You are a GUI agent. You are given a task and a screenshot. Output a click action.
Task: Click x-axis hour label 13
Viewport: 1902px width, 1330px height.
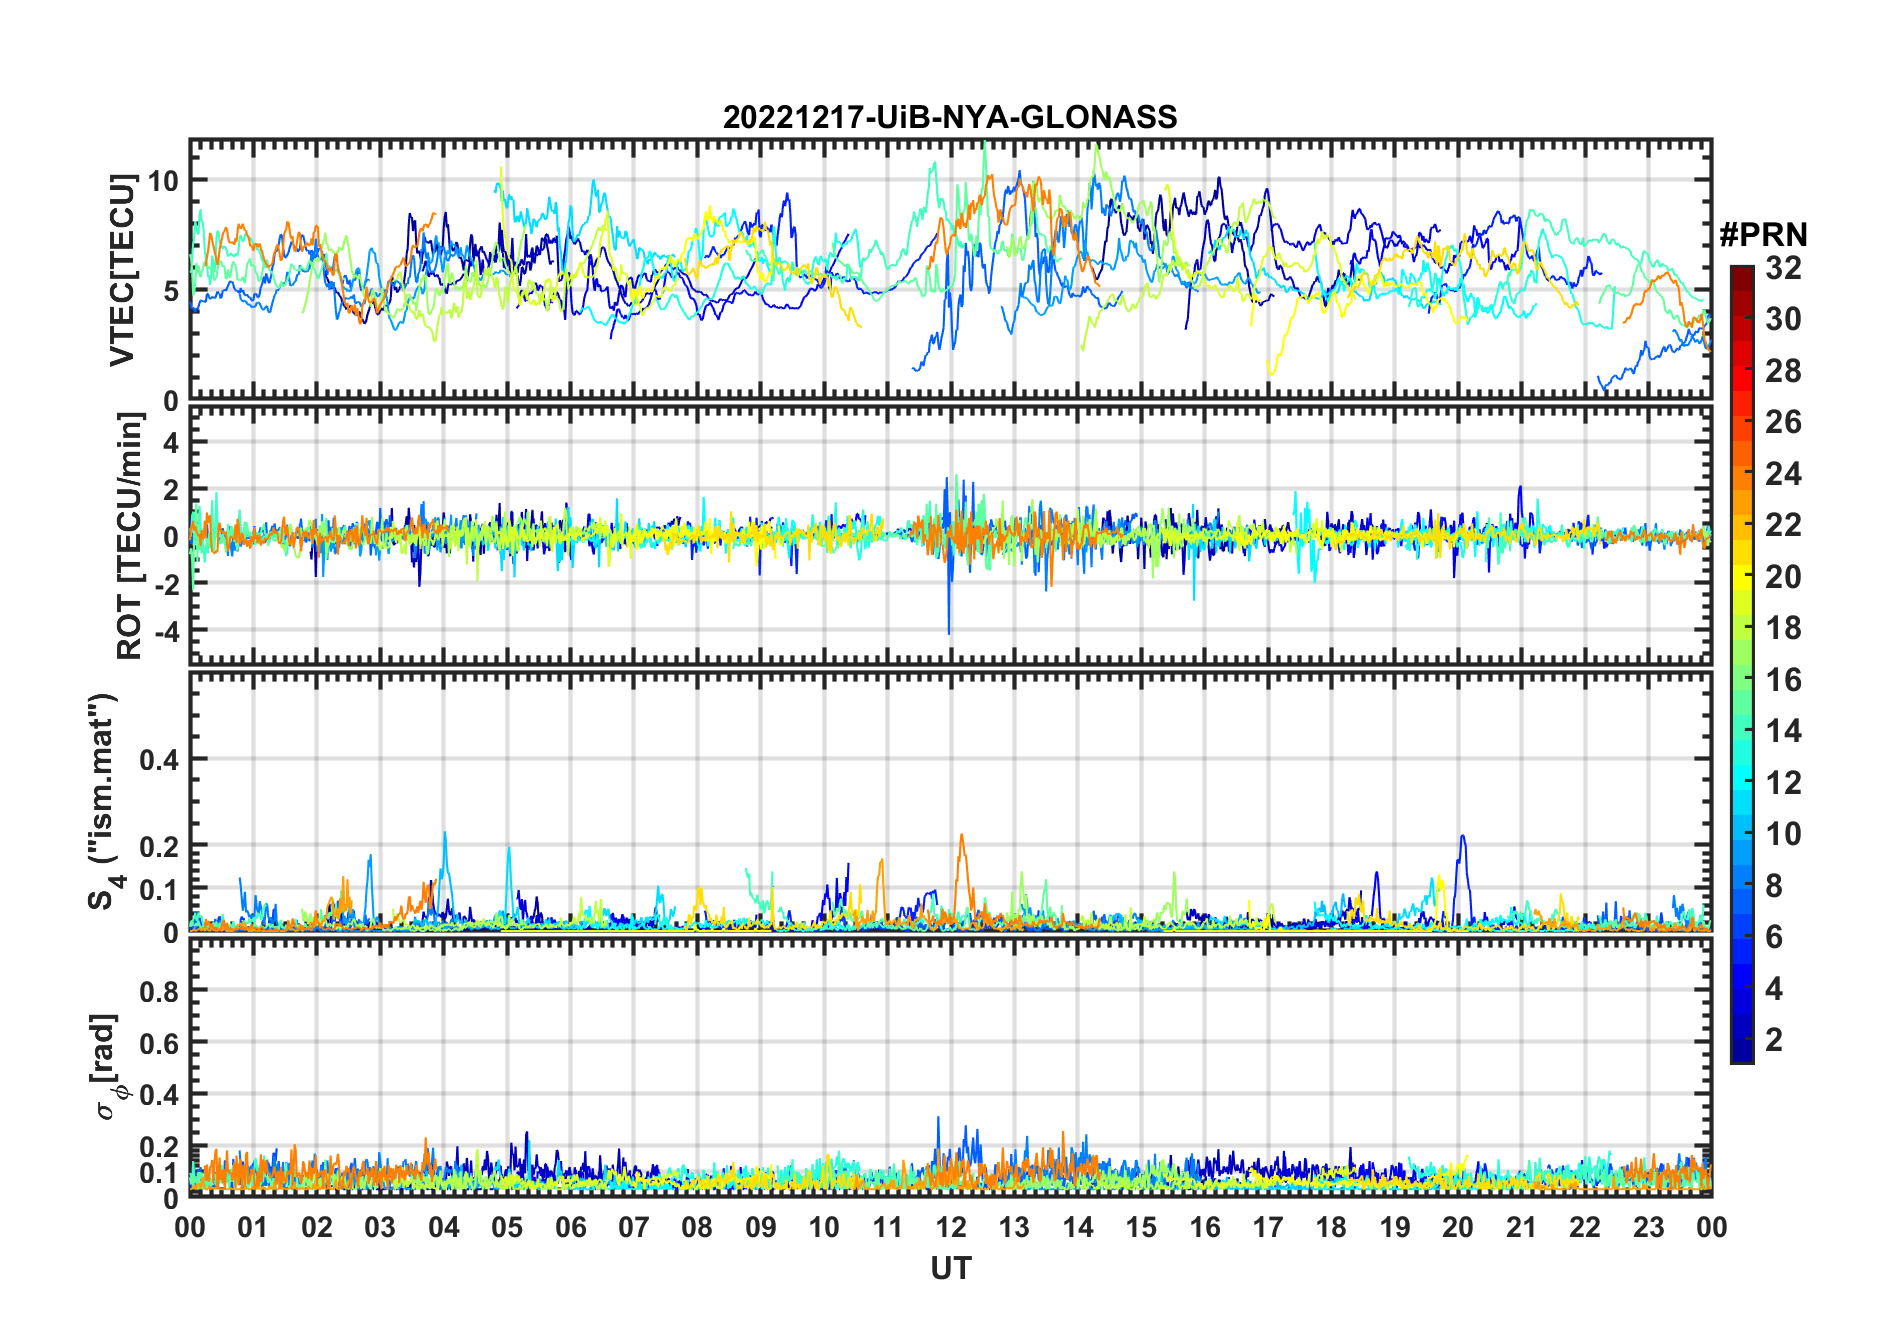pos(1014,1226)
